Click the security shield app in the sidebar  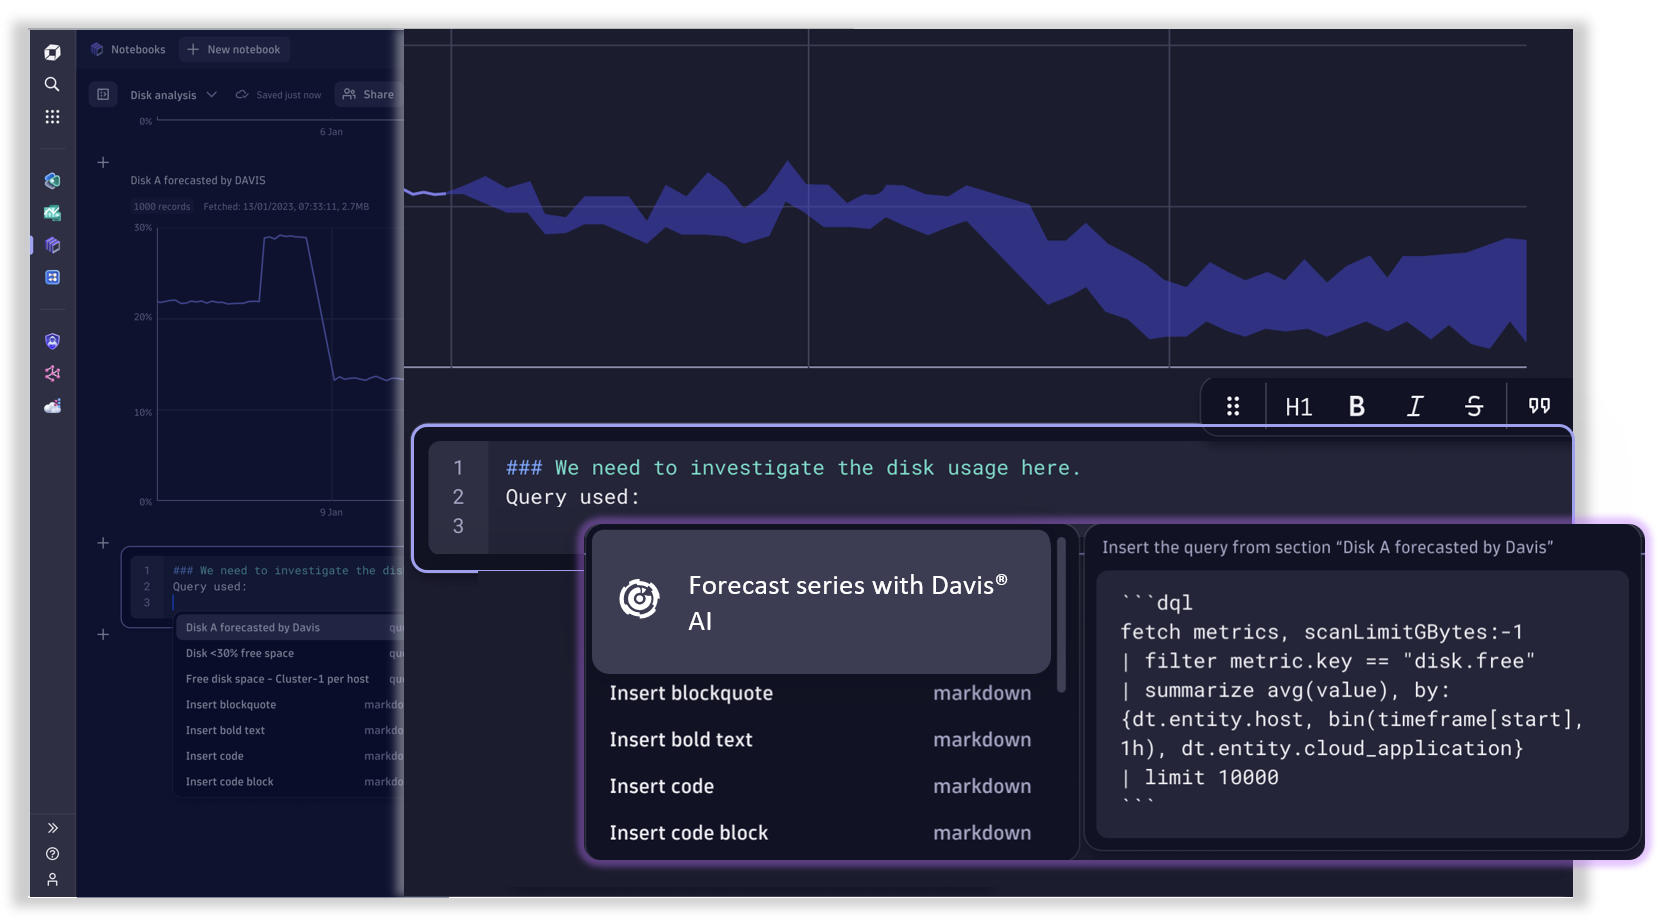click(52, 340)
